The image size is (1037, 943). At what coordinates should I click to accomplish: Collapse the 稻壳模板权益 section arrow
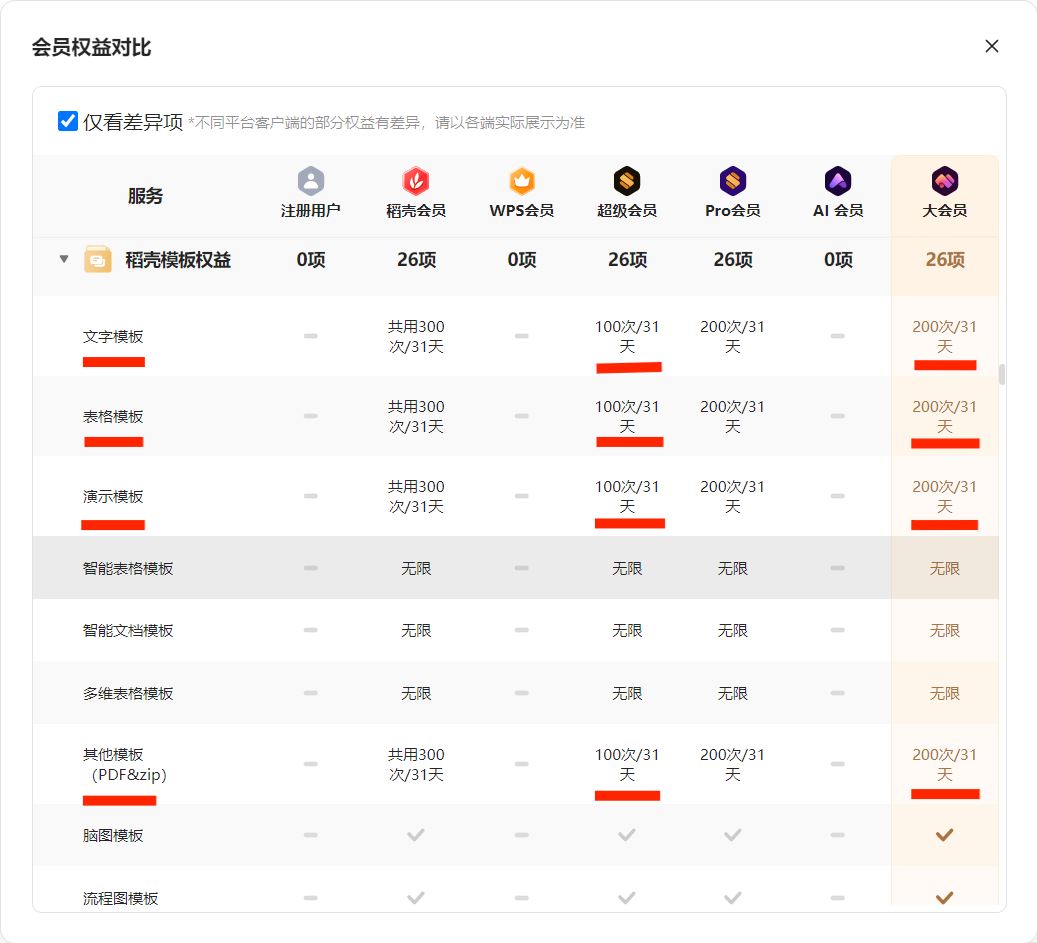pos(63,259)
